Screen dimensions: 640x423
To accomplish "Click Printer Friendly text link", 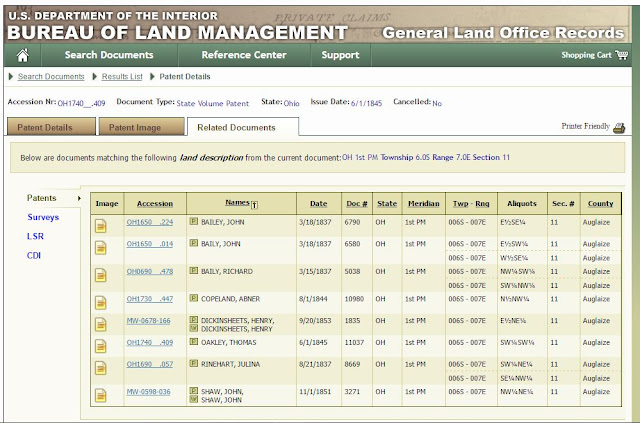I will coord(585,126).
